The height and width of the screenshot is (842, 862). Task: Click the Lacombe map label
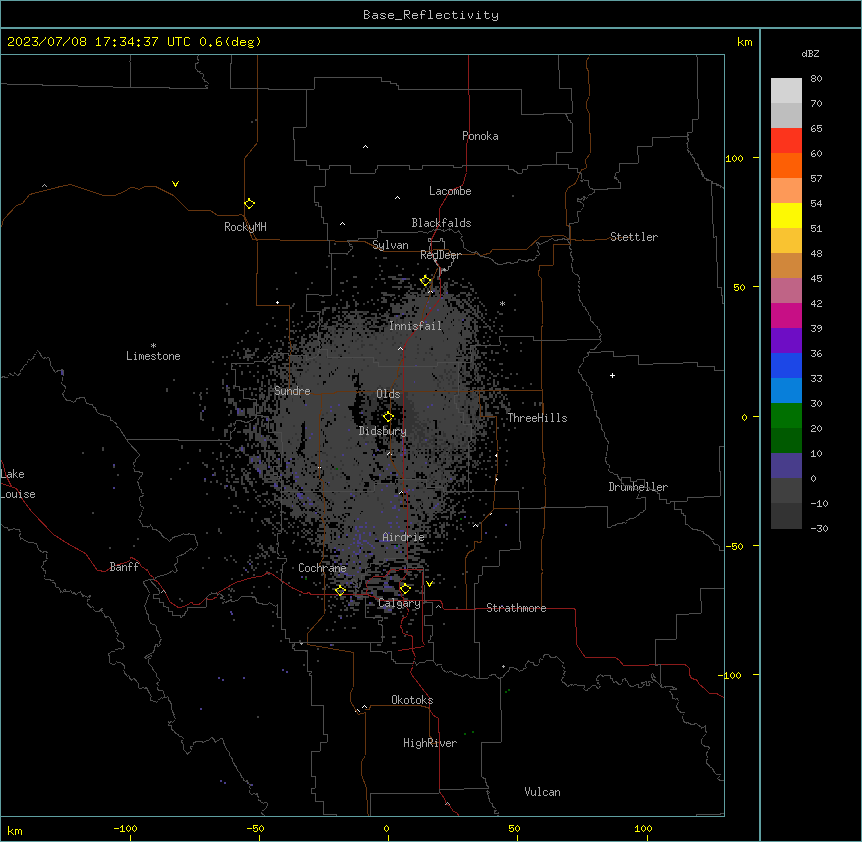(x=450, y=191)
